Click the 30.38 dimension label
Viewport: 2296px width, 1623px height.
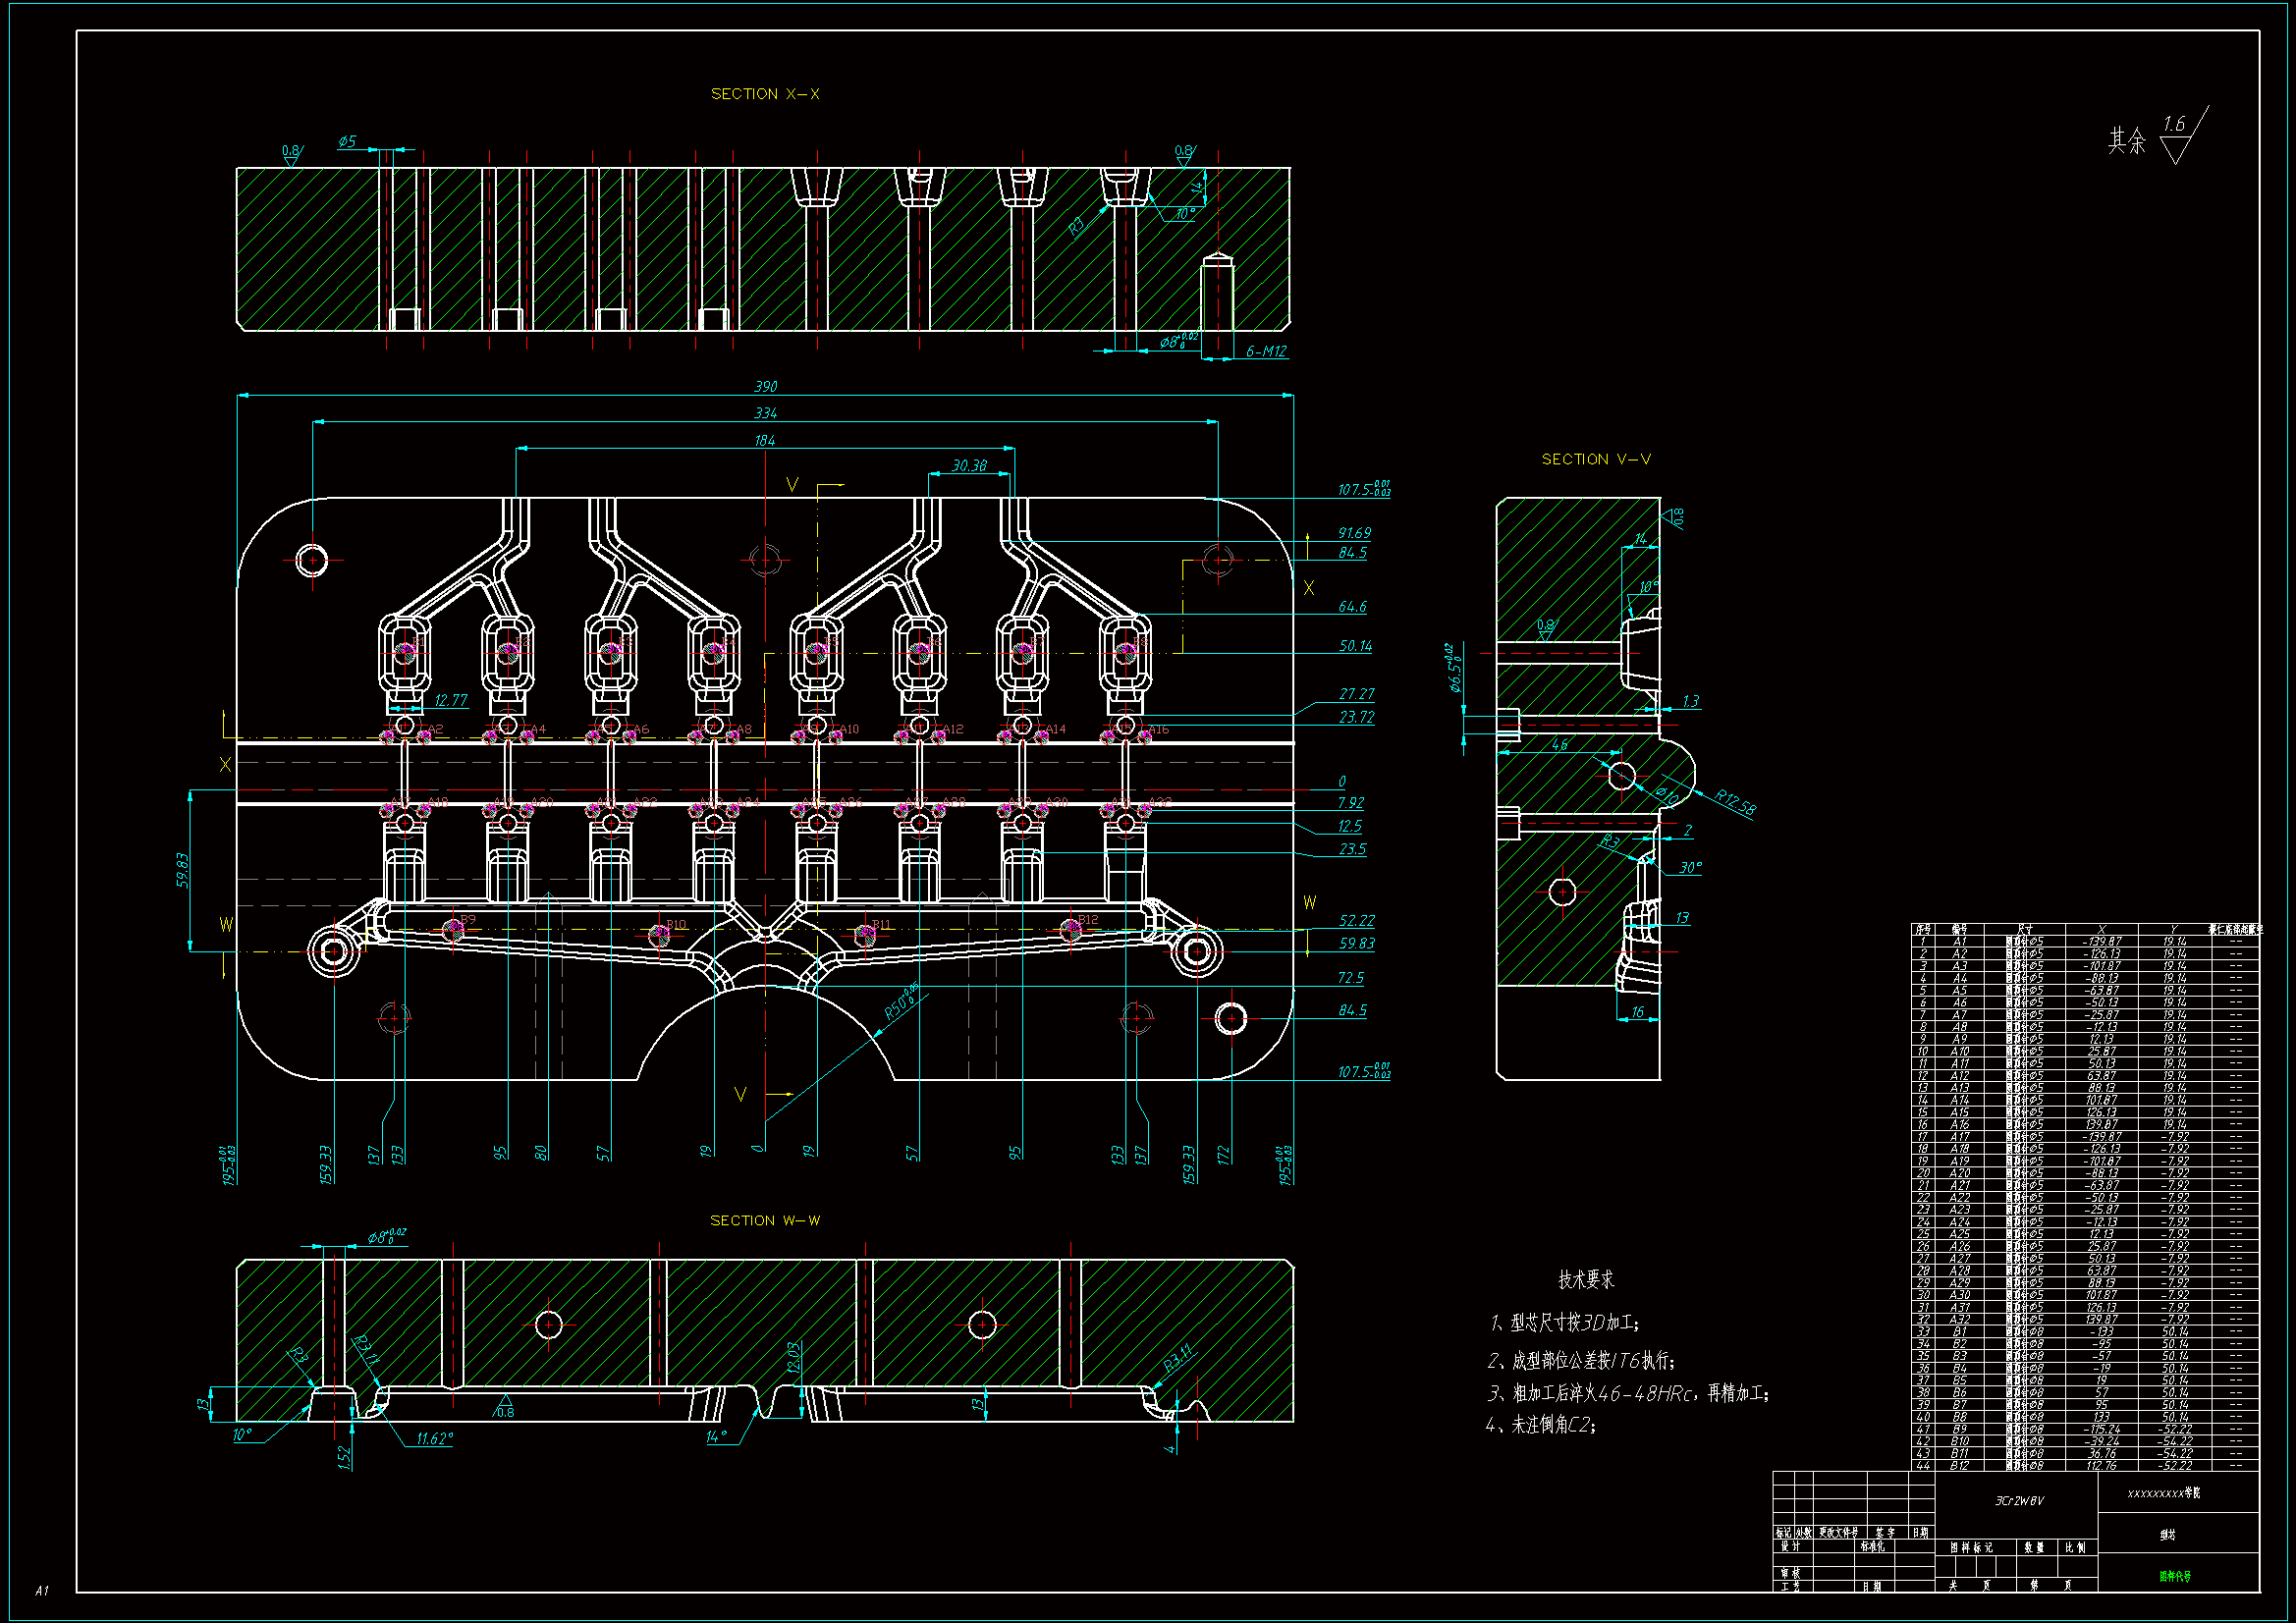coord(969,465)
